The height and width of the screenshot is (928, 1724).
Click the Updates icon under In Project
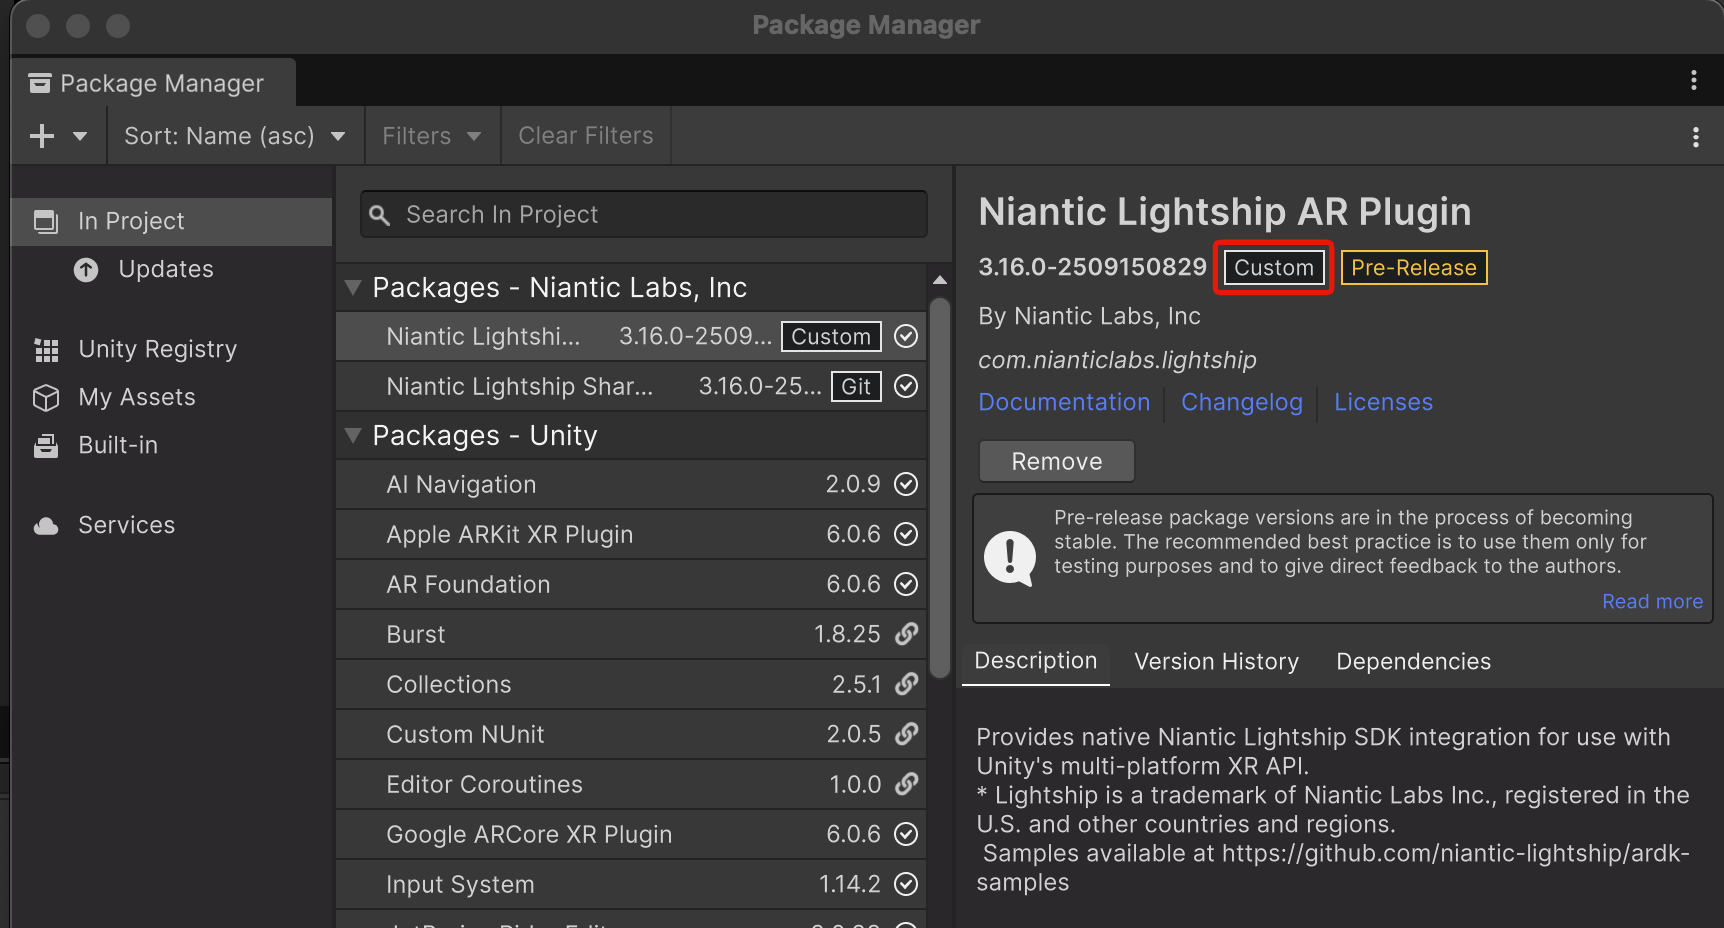pos(86,269)
